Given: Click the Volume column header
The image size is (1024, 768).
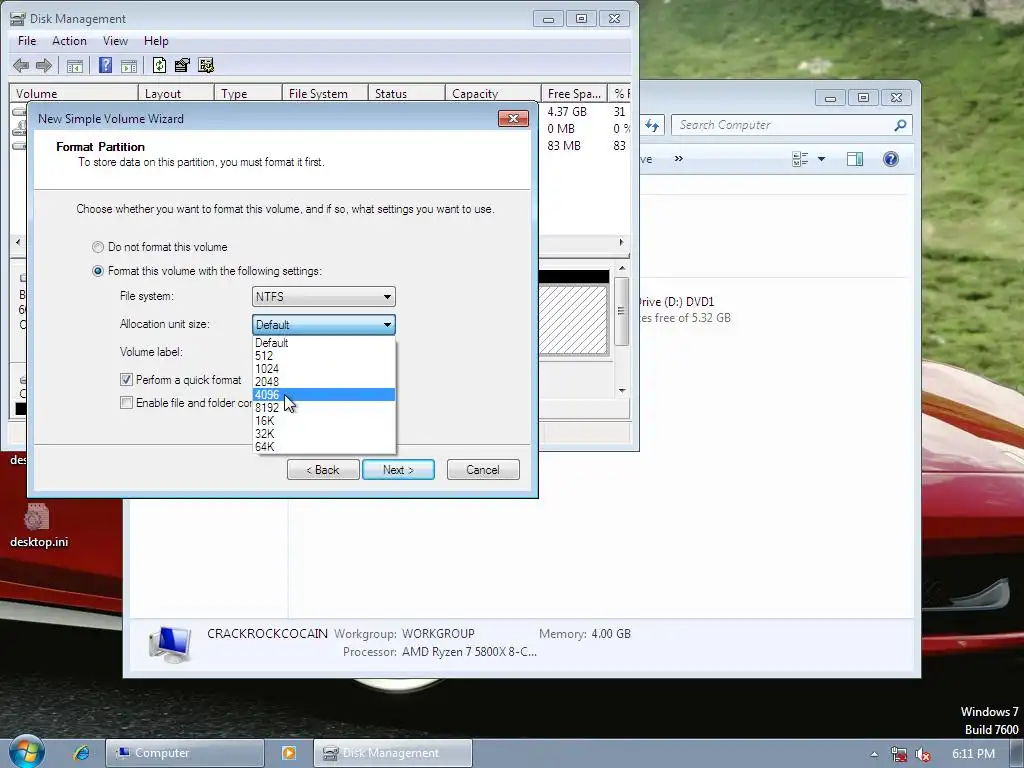Looking at the screenshot, I should point(74,93).
